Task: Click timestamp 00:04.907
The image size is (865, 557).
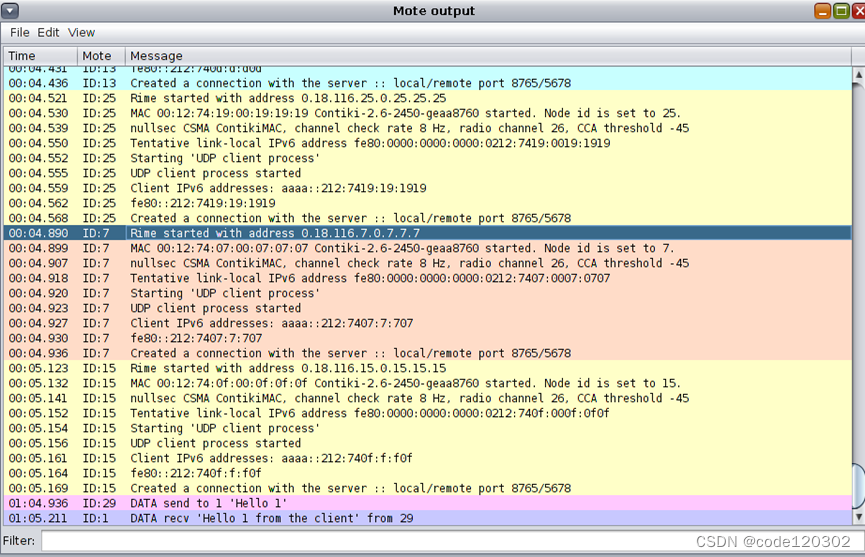Action: coord(39,263)
